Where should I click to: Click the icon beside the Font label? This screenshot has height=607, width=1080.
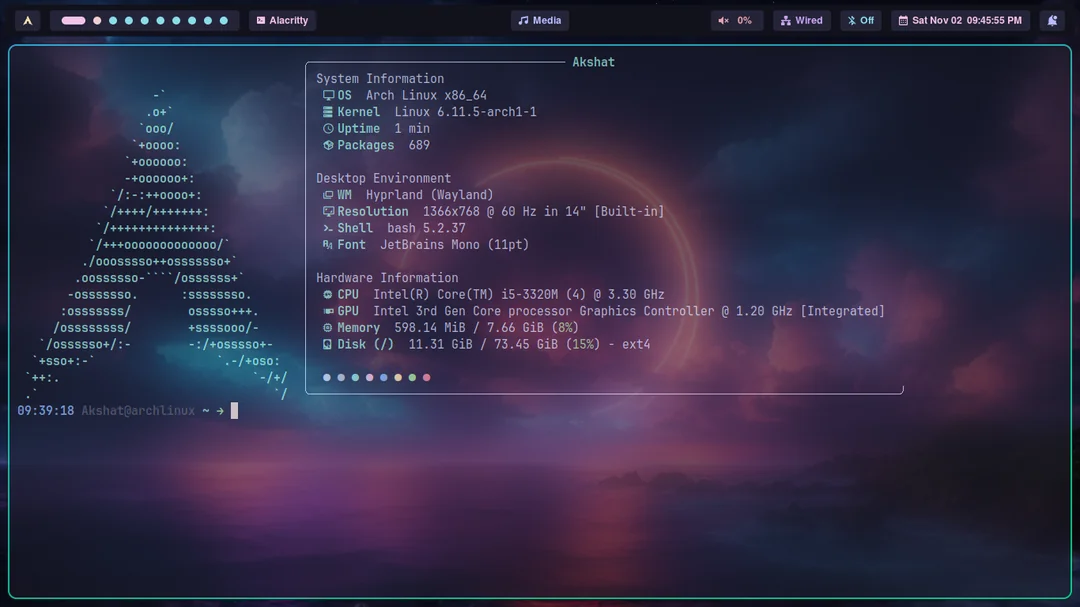click(x=328, y=245)
